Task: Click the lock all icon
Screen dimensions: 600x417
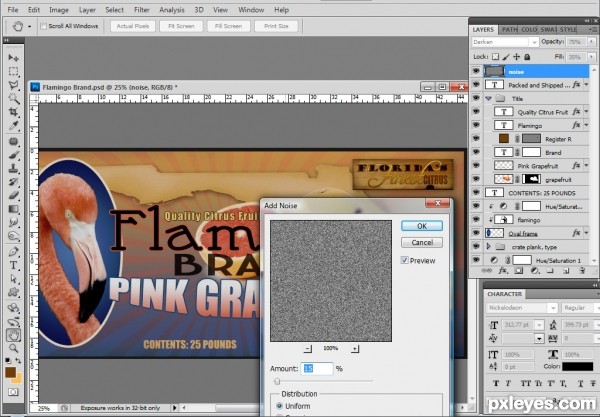Action: click(x=527, y=57)
